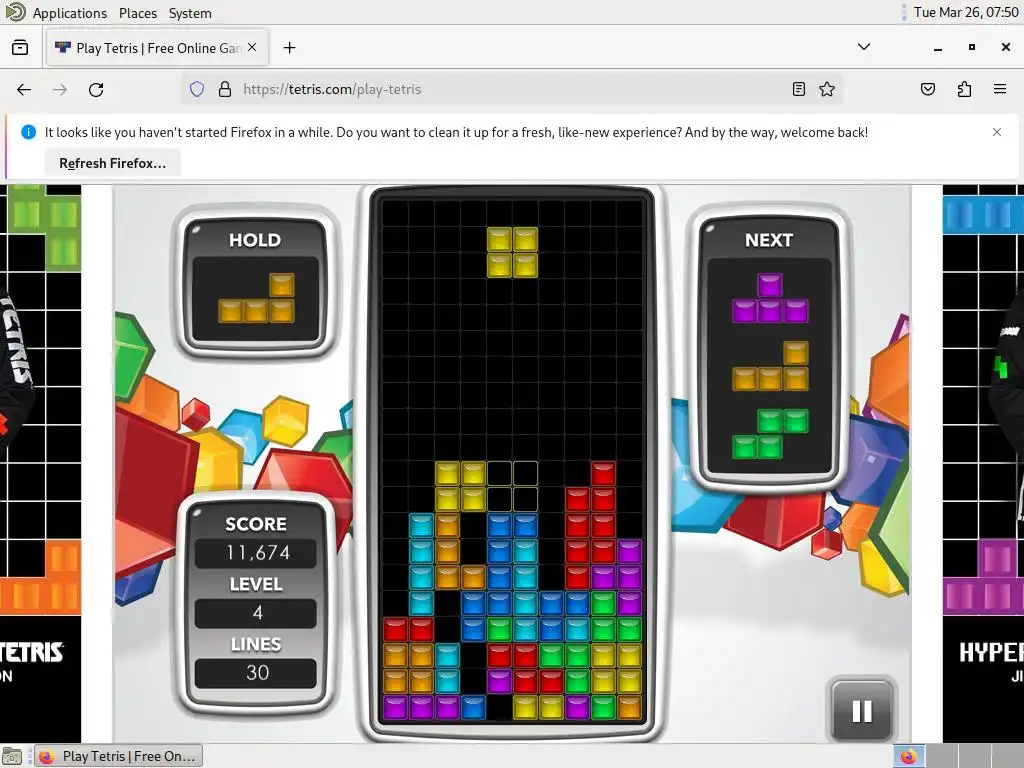Reload the Tetris page
Screen dimensions: 1024x768
[x=96, y=89]
